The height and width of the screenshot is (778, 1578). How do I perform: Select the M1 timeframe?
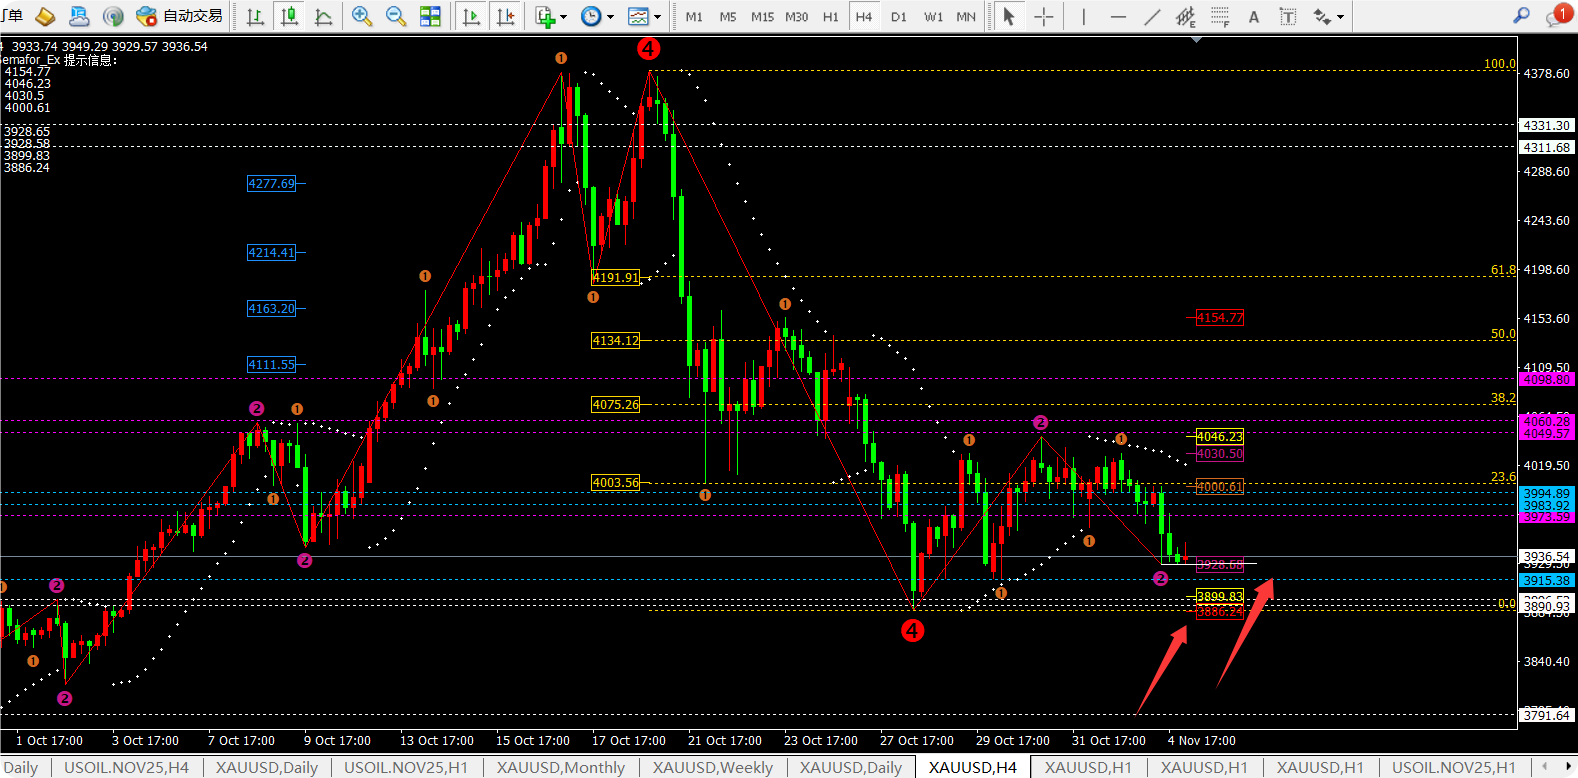(694, 17)
